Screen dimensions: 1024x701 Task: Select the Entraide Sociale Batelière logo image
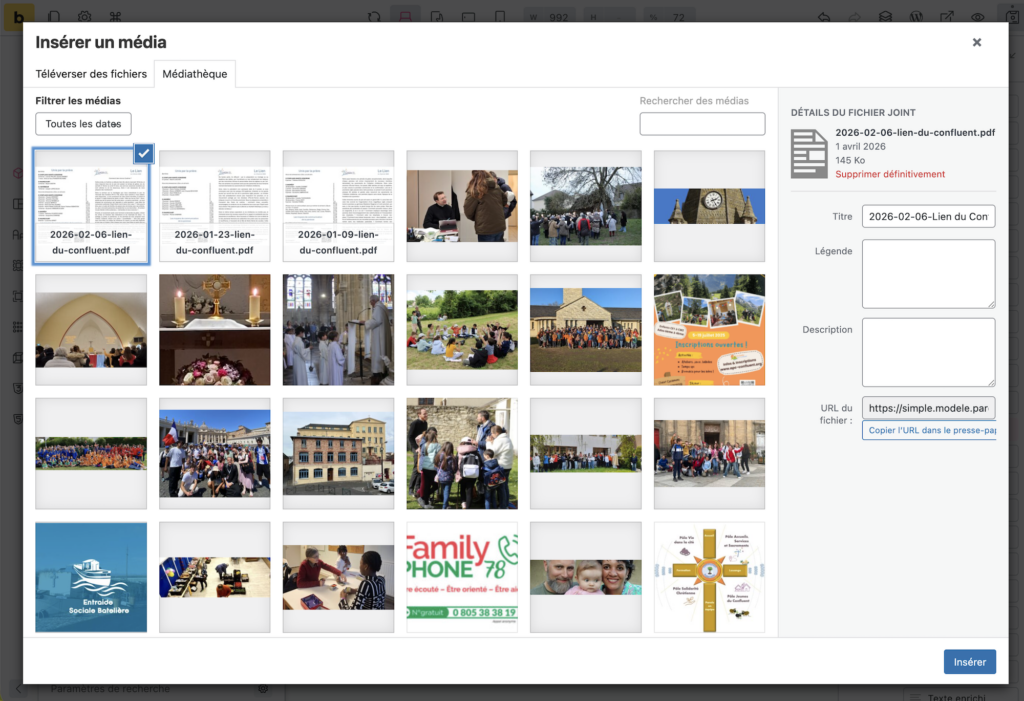91,577
